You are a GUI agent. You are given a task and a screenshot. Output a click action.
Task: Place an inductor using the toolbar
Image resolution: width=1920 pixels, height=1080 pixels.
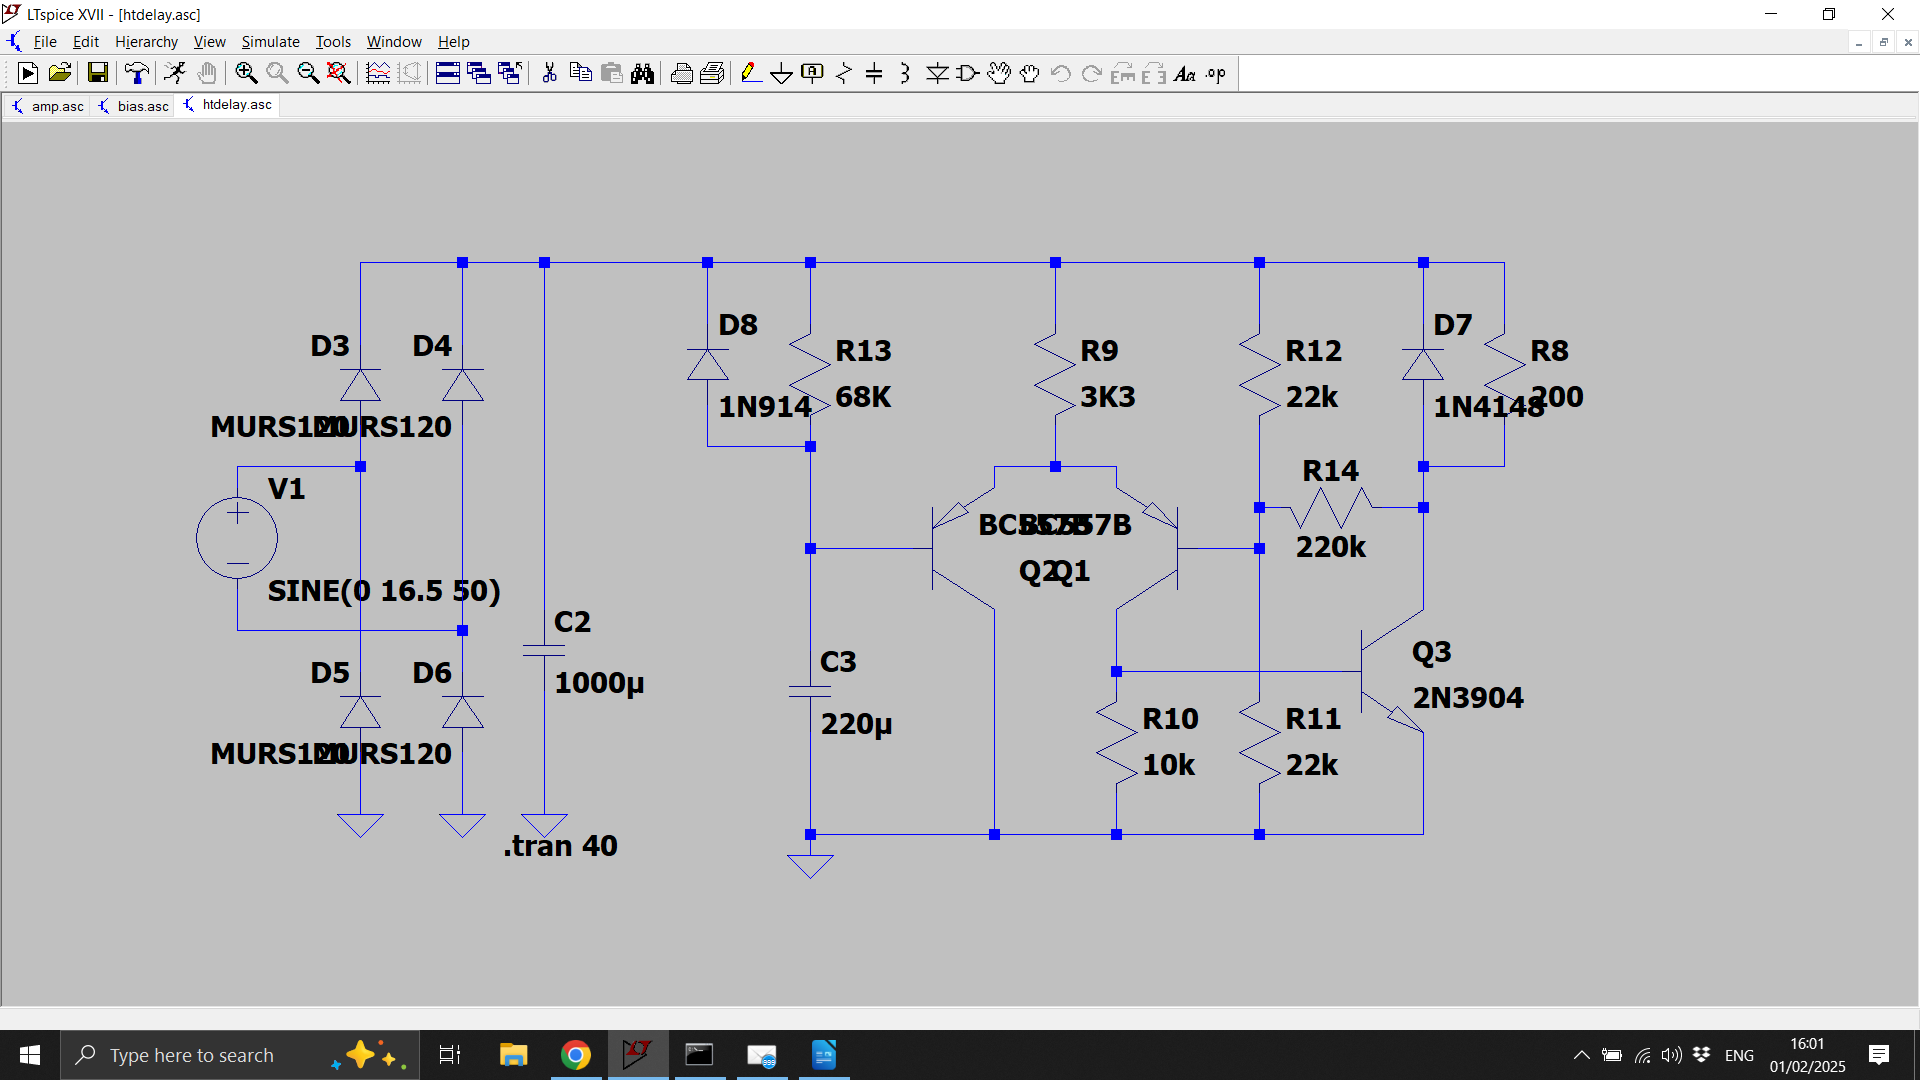(905, 73)
